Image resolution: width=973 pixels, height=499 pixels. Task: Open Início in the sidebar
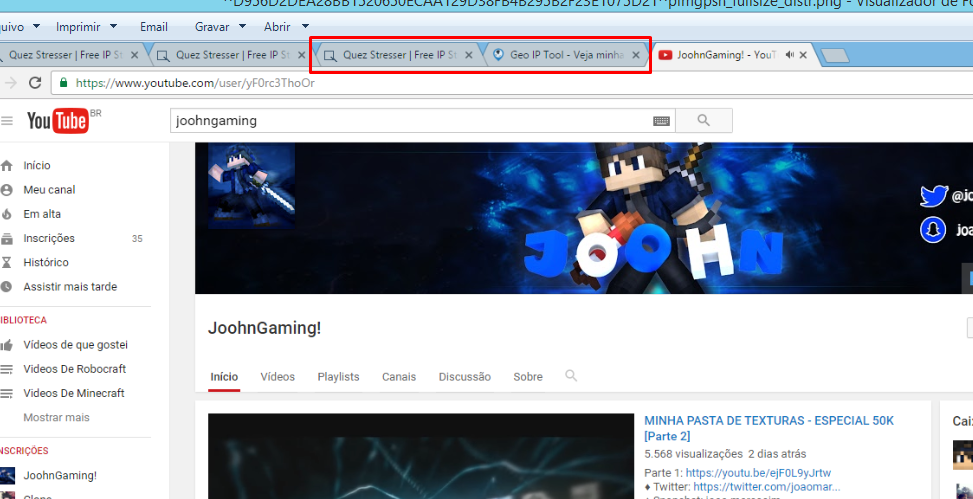(37, 165)
